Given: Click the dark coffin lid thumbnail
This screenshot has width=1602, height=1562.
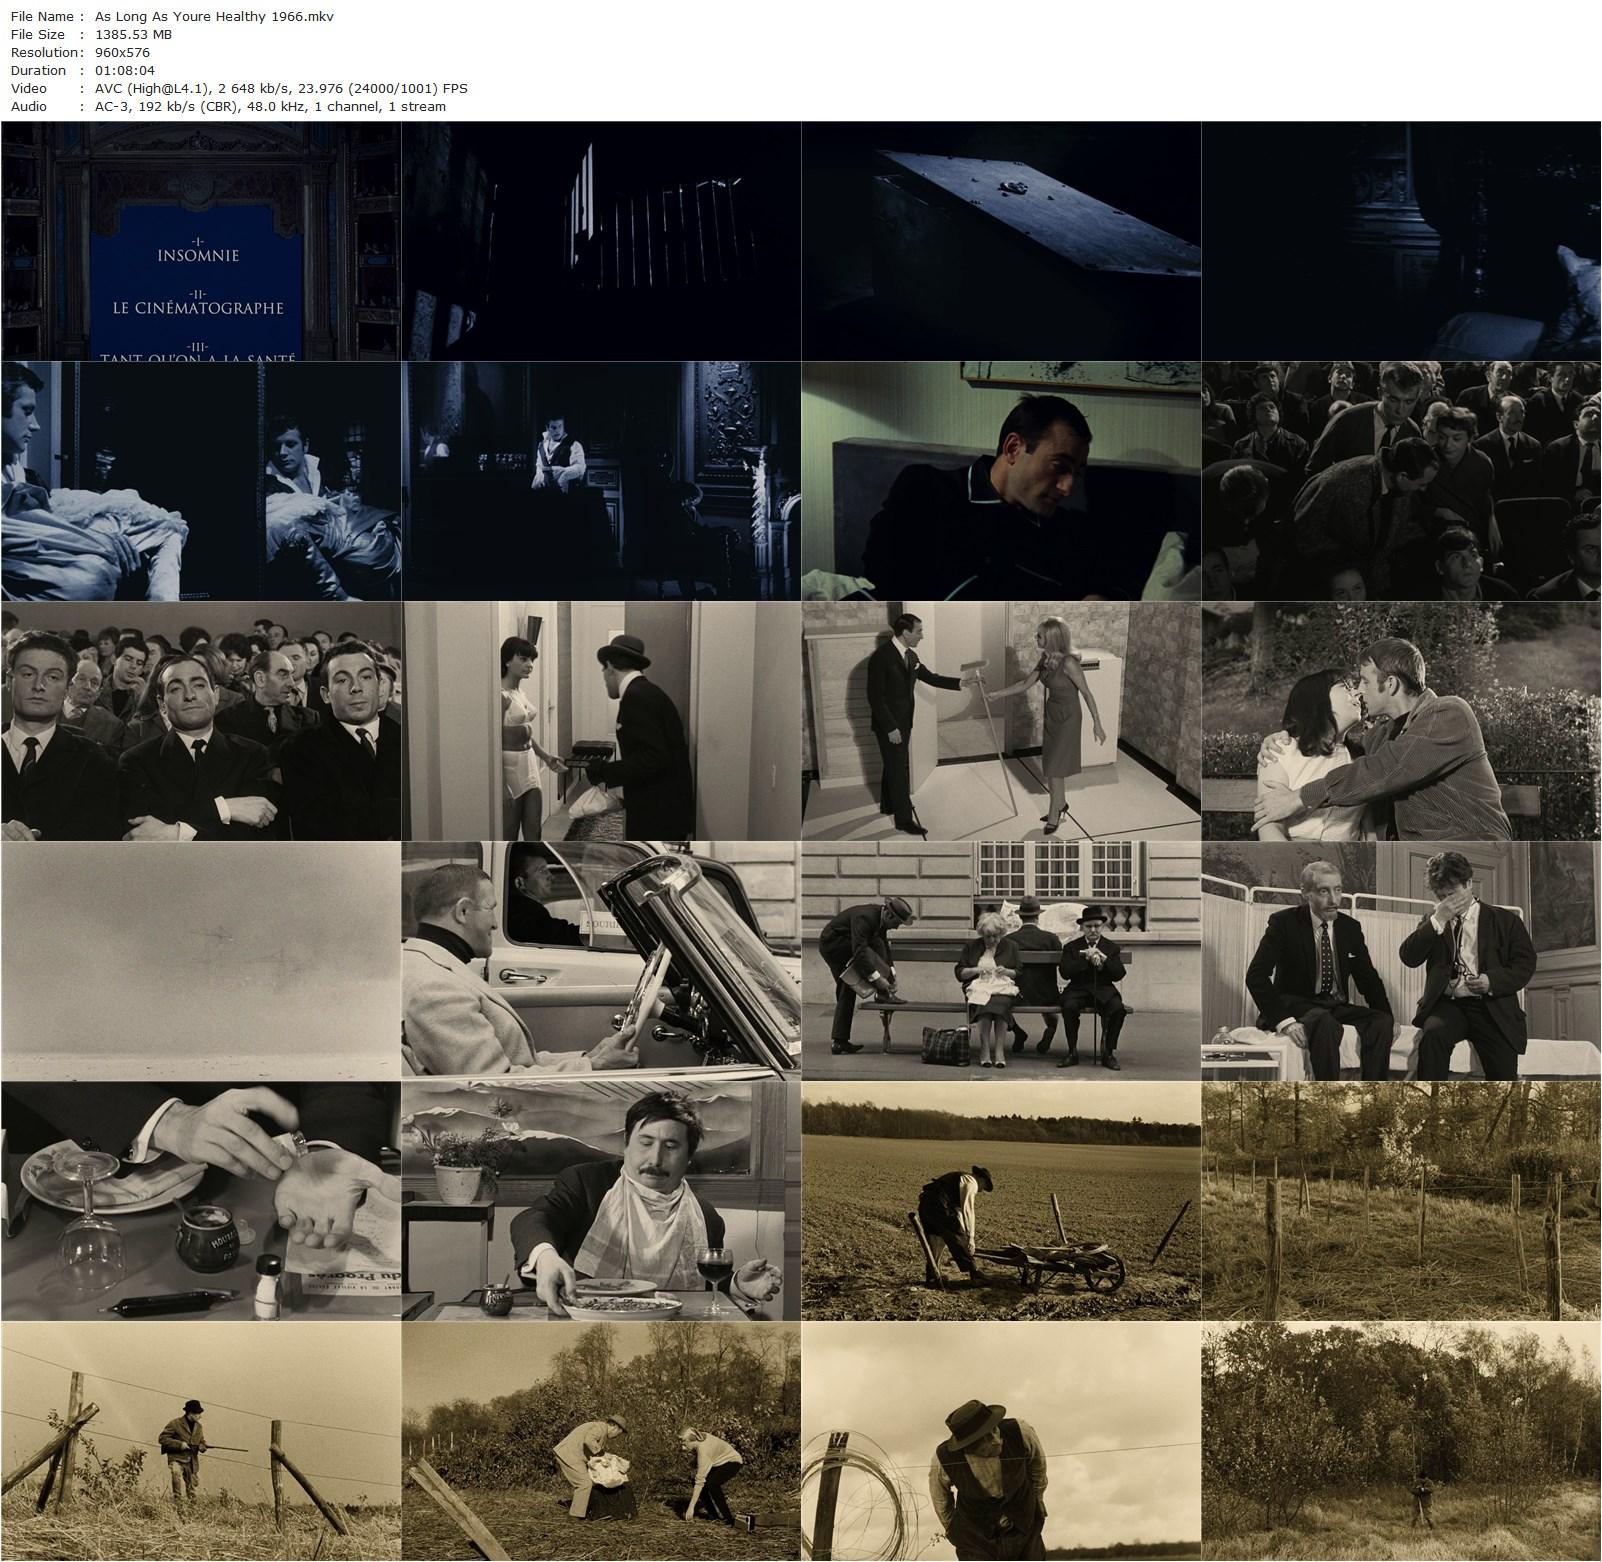Looking at the screenshot, I should coord(1000,240).
